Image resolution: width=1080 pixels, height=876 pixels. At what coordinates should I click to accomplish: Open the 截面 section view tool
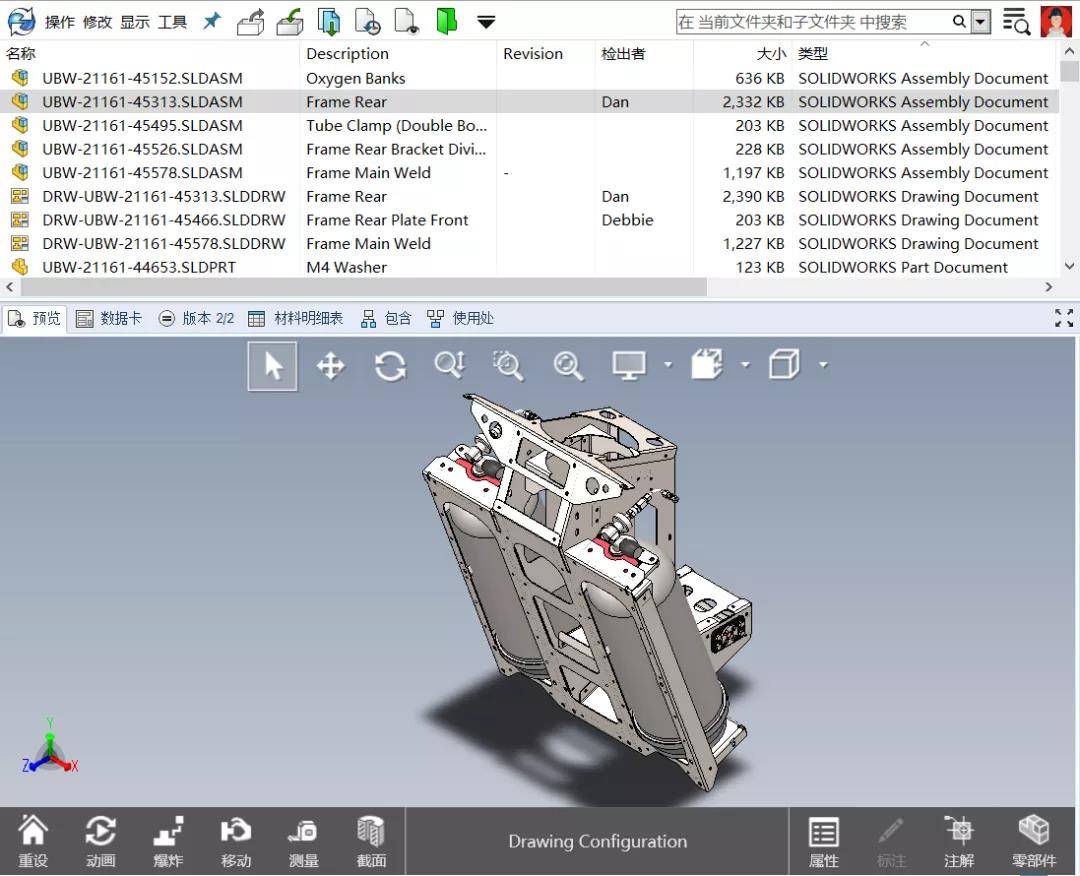point(370,840)
